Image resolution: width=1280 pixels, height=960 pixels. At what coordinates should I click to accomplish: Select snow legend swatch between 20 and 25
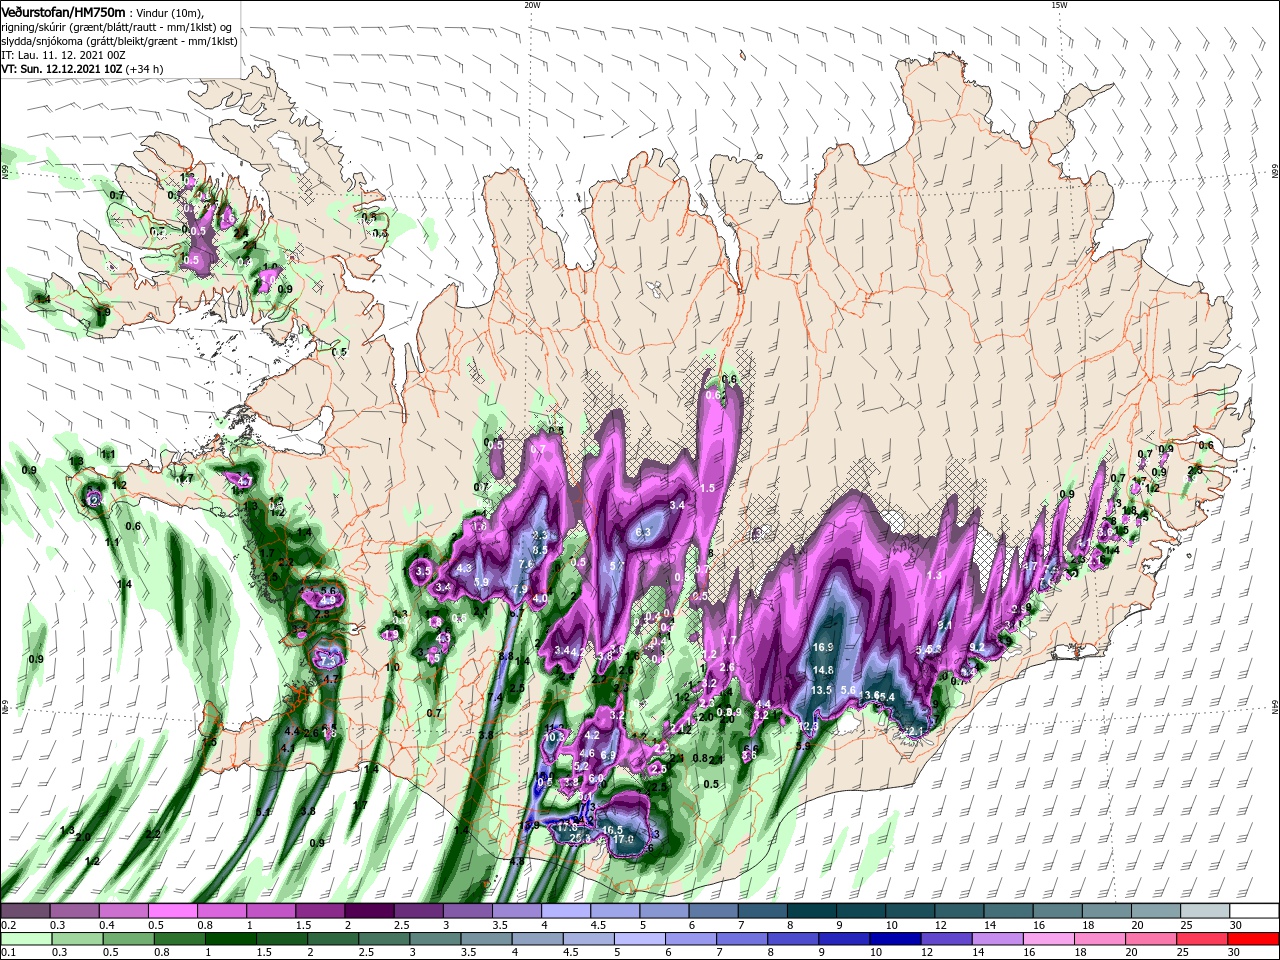(x=1156, y=912)
